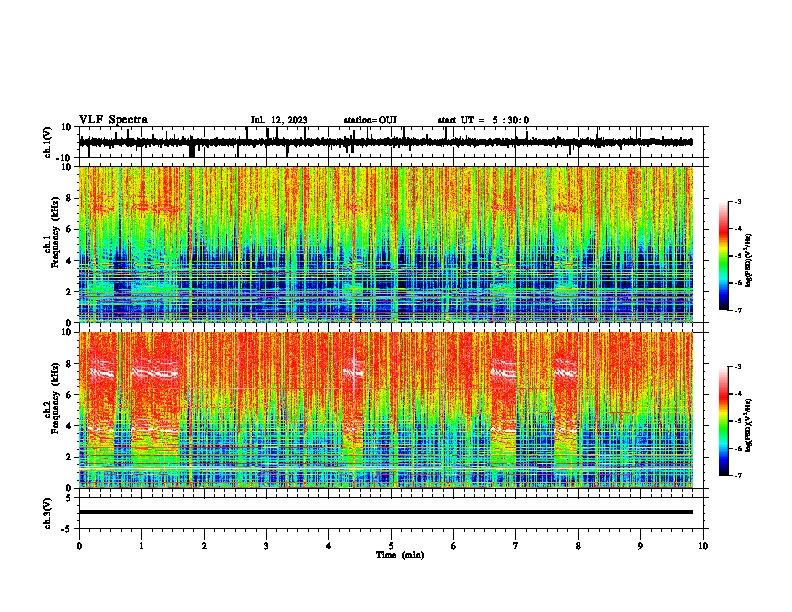The width and height of the screenshot is (792, 612).
Task: Click the 'ch.1(V)' waveform axis label
Action: (48, 142)
